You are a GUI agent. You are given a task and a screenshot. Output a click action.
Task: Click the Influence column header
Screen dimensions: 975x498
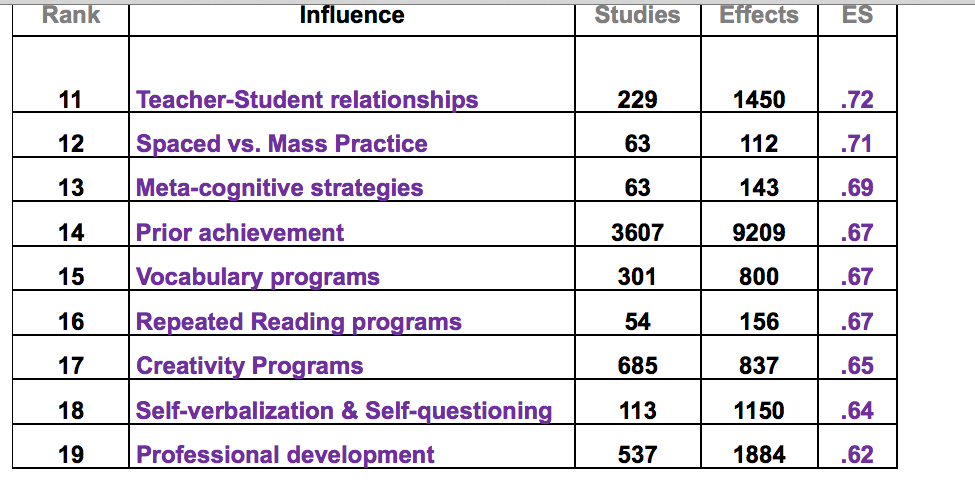(352, 15)
